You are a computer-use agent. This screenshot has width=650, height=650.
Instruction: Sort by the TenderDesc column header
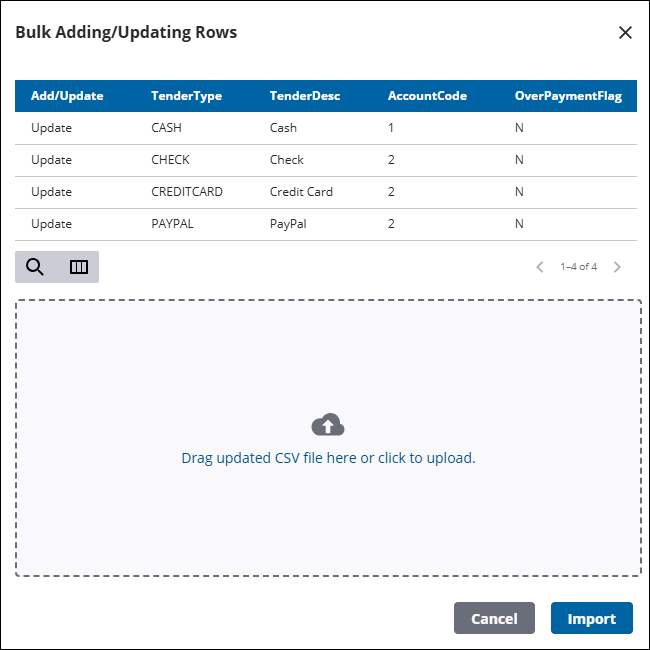[305, 96]
